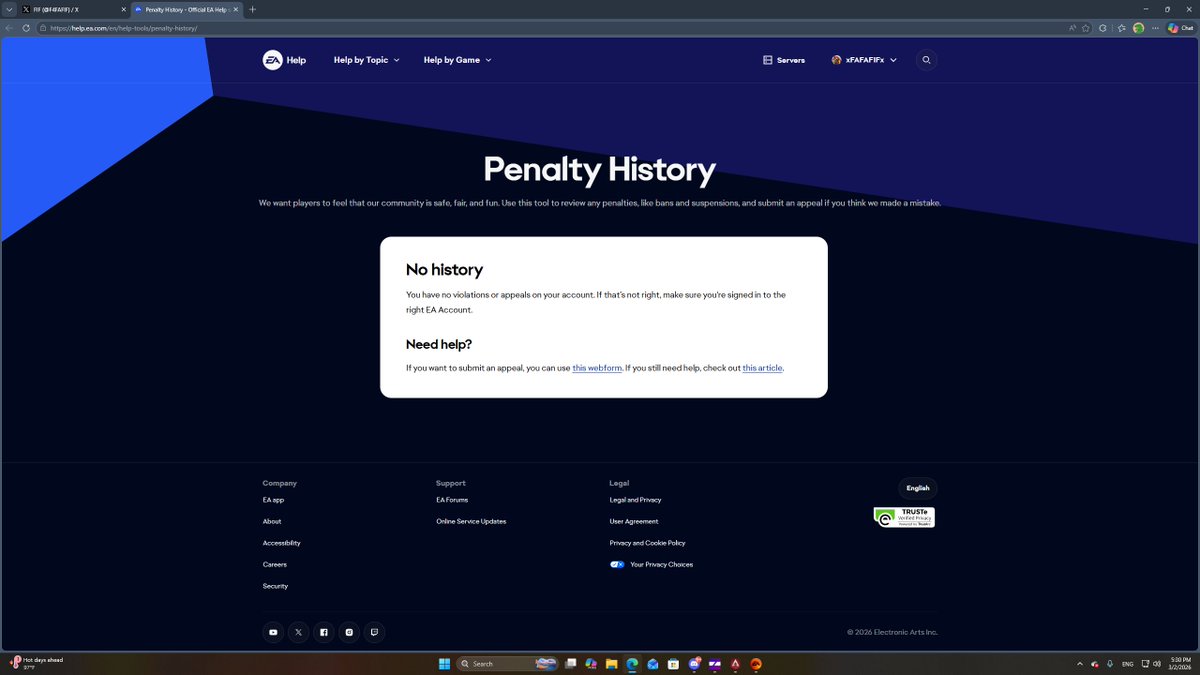Image resolution: width=1200 pixels, height=675 pixels.
Task: Open a new browser tab with plus
Action: 252,9
